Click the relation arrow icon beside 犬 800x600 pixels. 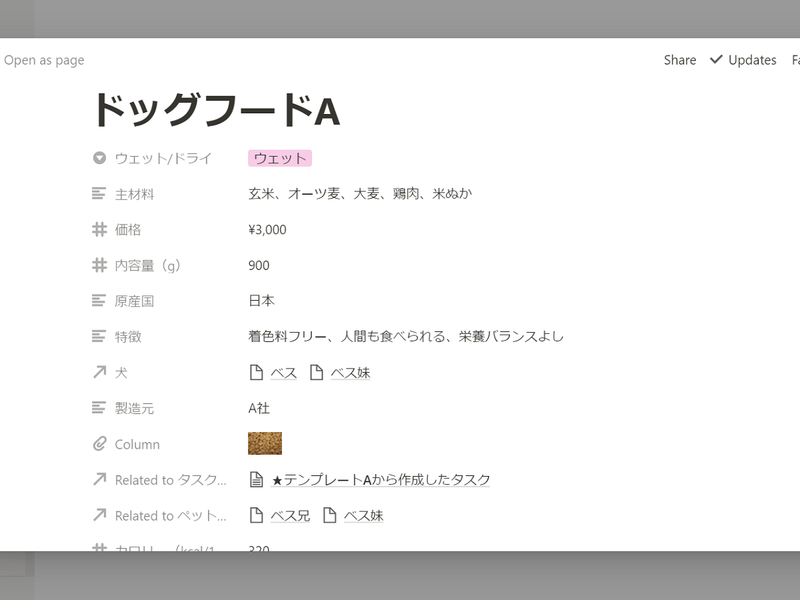pos(99,373)
